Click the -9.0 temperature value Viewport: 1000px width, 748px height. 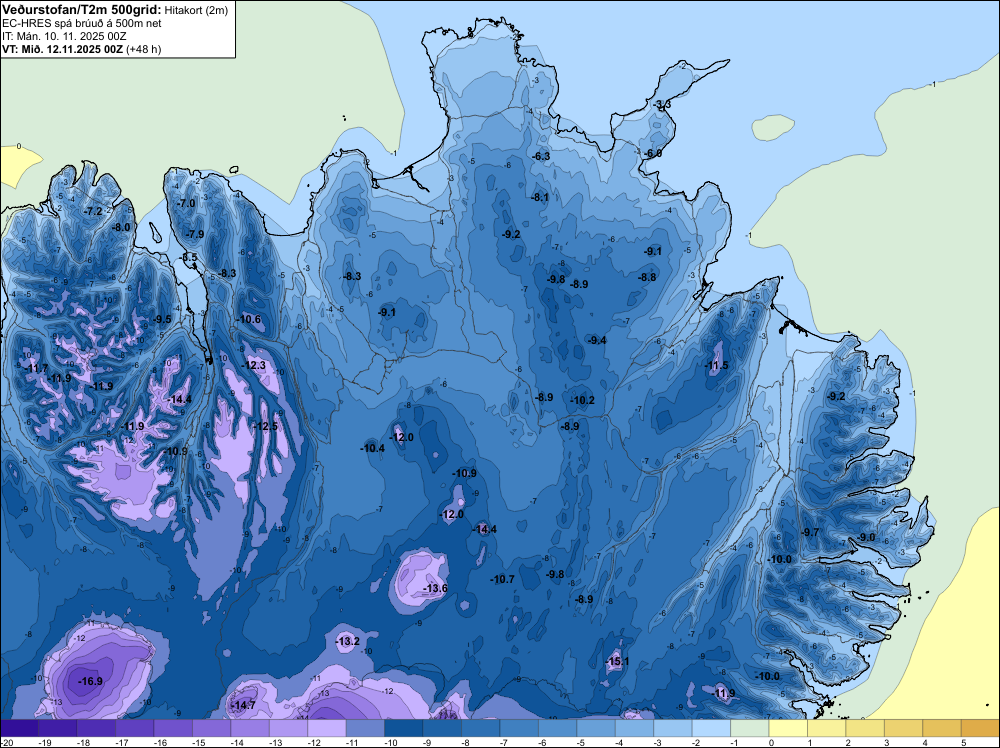click(x=866, y=538)
